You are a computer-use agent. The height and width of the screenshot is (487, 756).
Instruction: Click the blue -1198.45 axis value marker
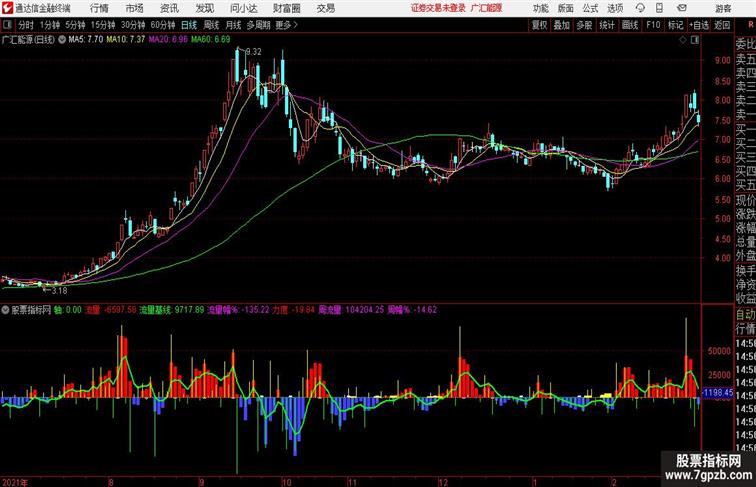[x=717, y=393]
